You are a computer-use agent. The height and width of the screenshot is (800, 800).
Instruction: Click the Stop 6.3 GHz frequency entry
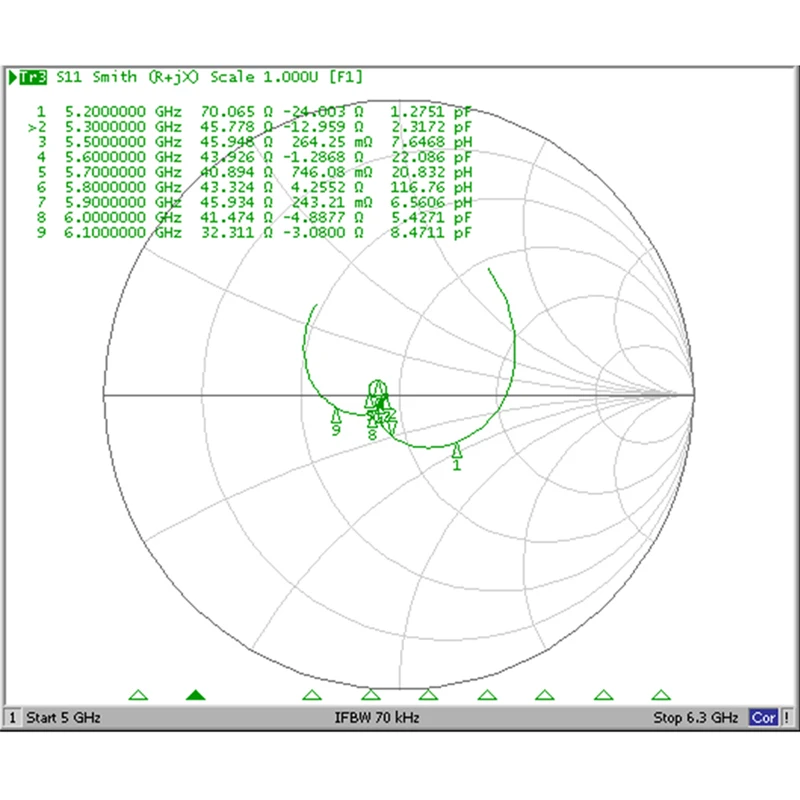tap(696, 718)
